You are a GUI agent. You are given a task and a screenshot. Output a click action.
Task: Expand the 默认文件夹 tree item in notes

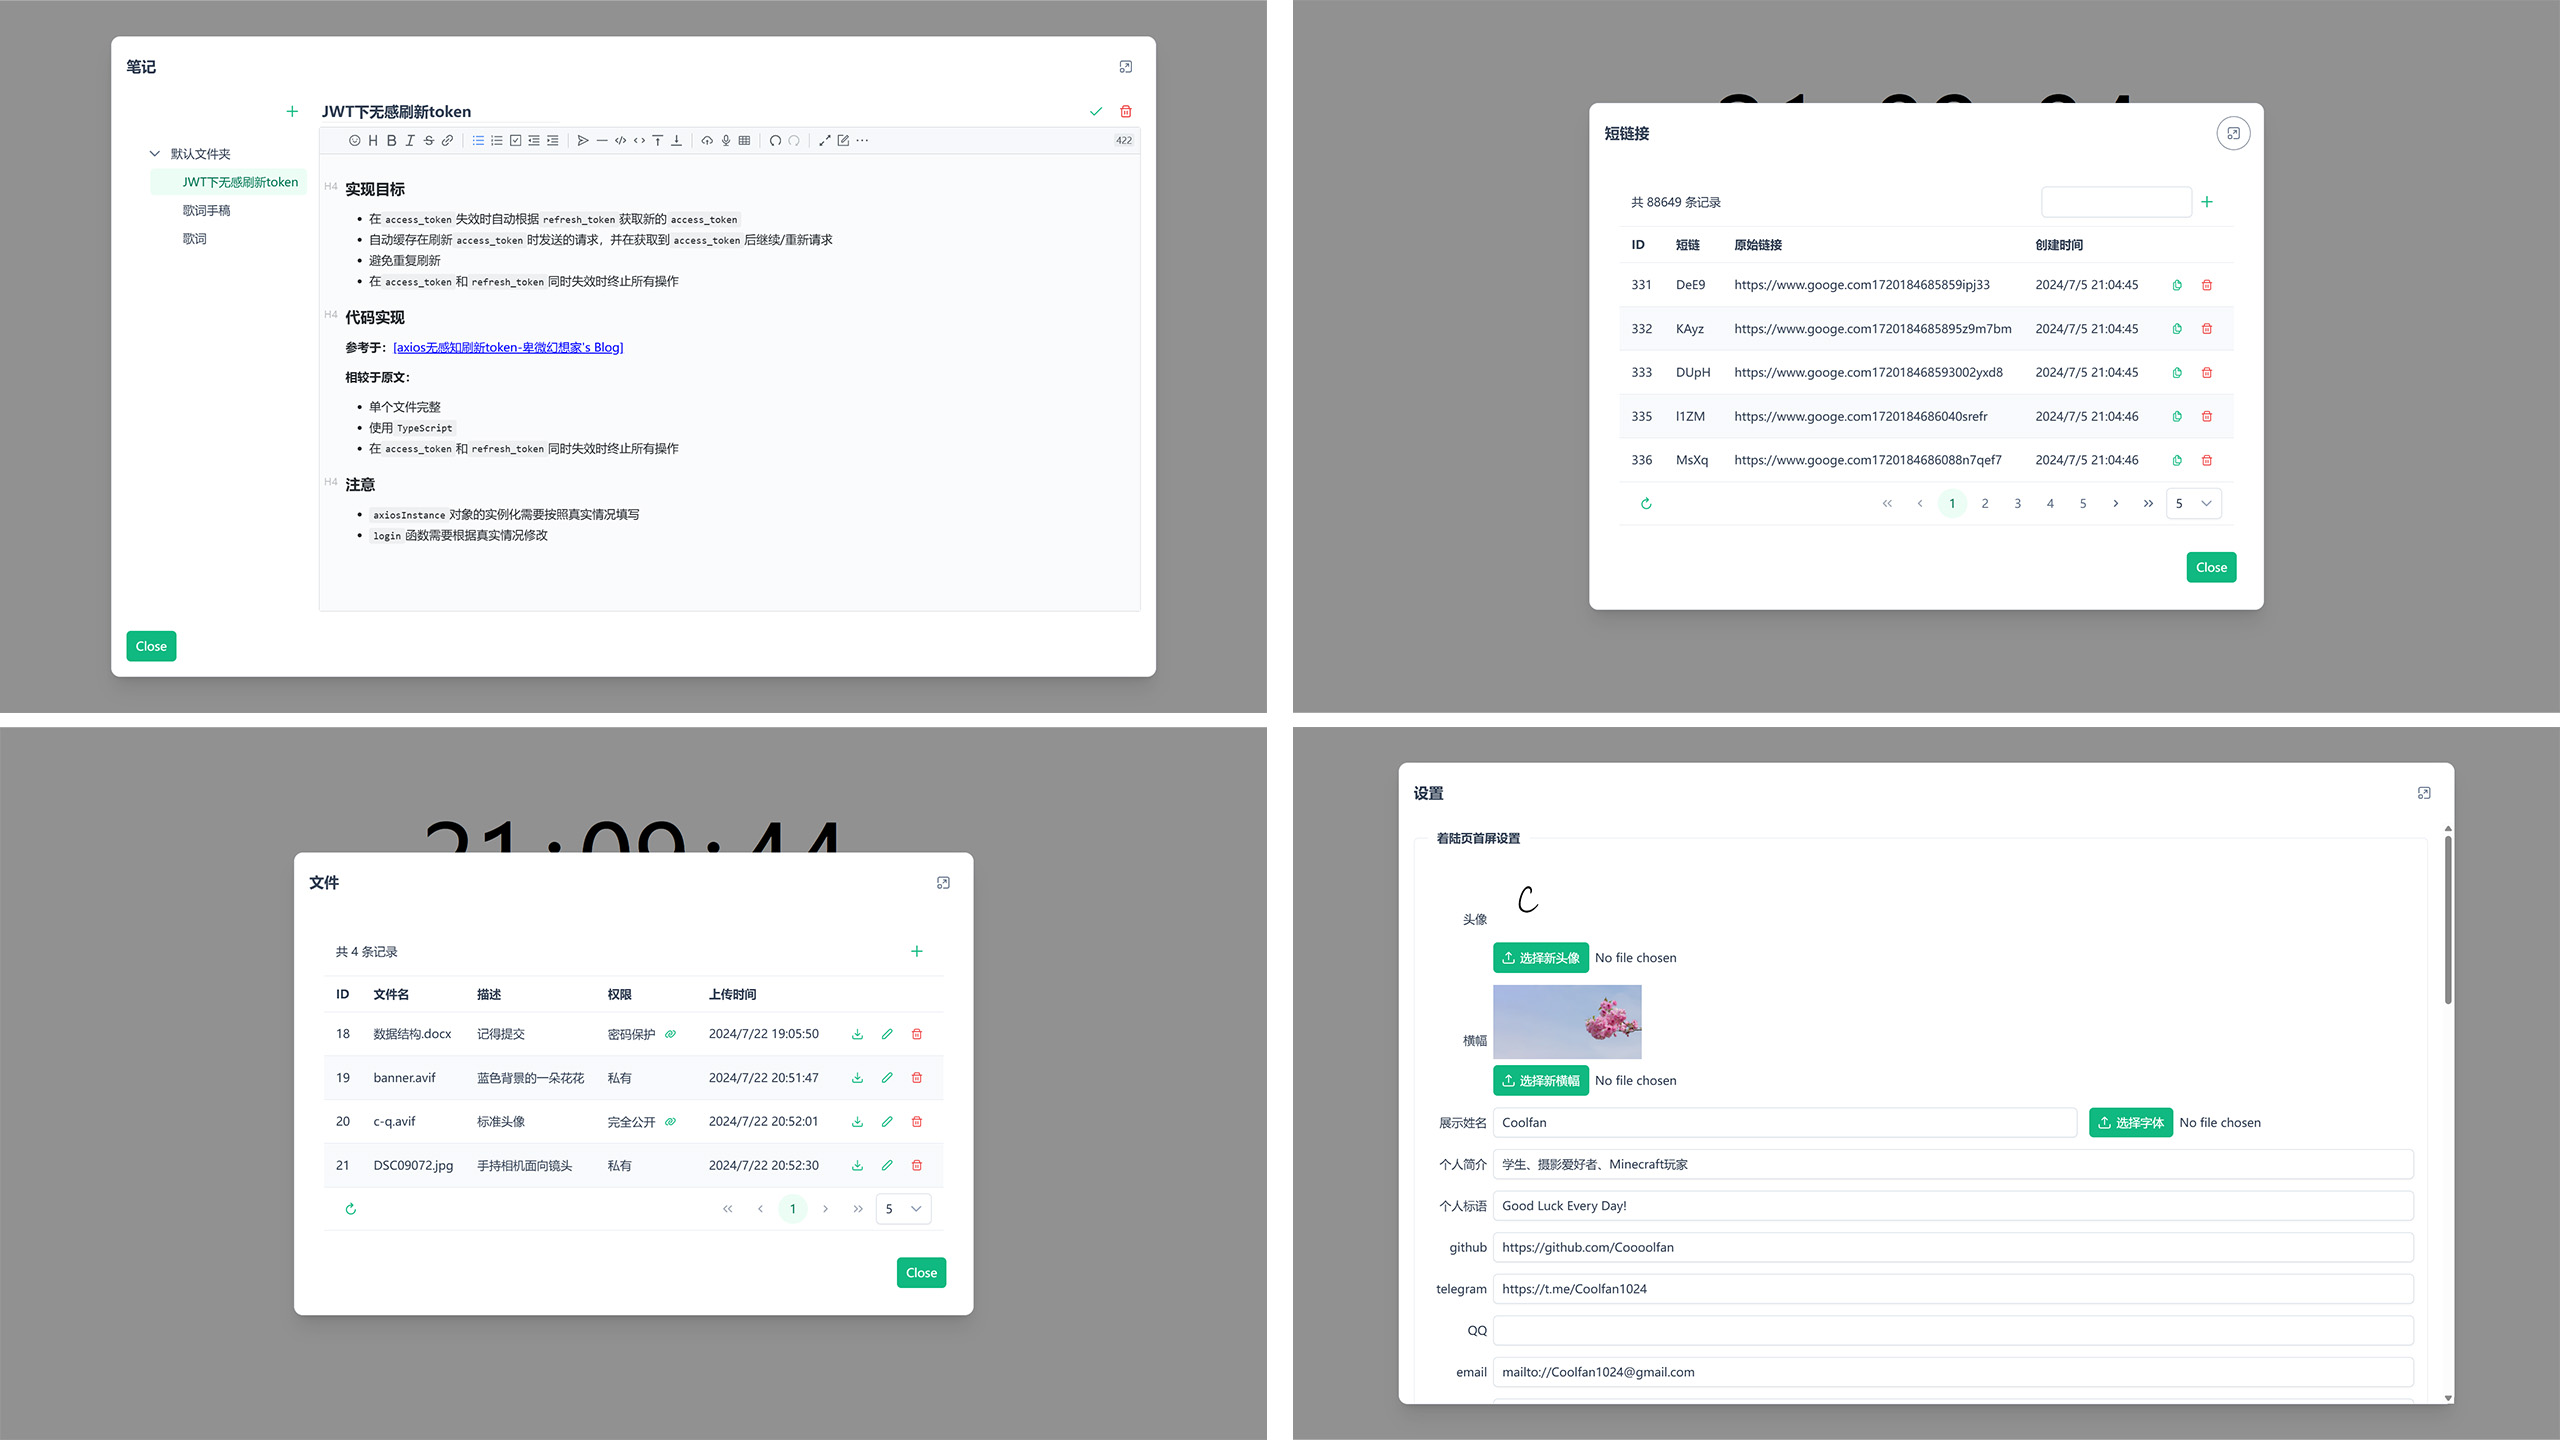156,153
